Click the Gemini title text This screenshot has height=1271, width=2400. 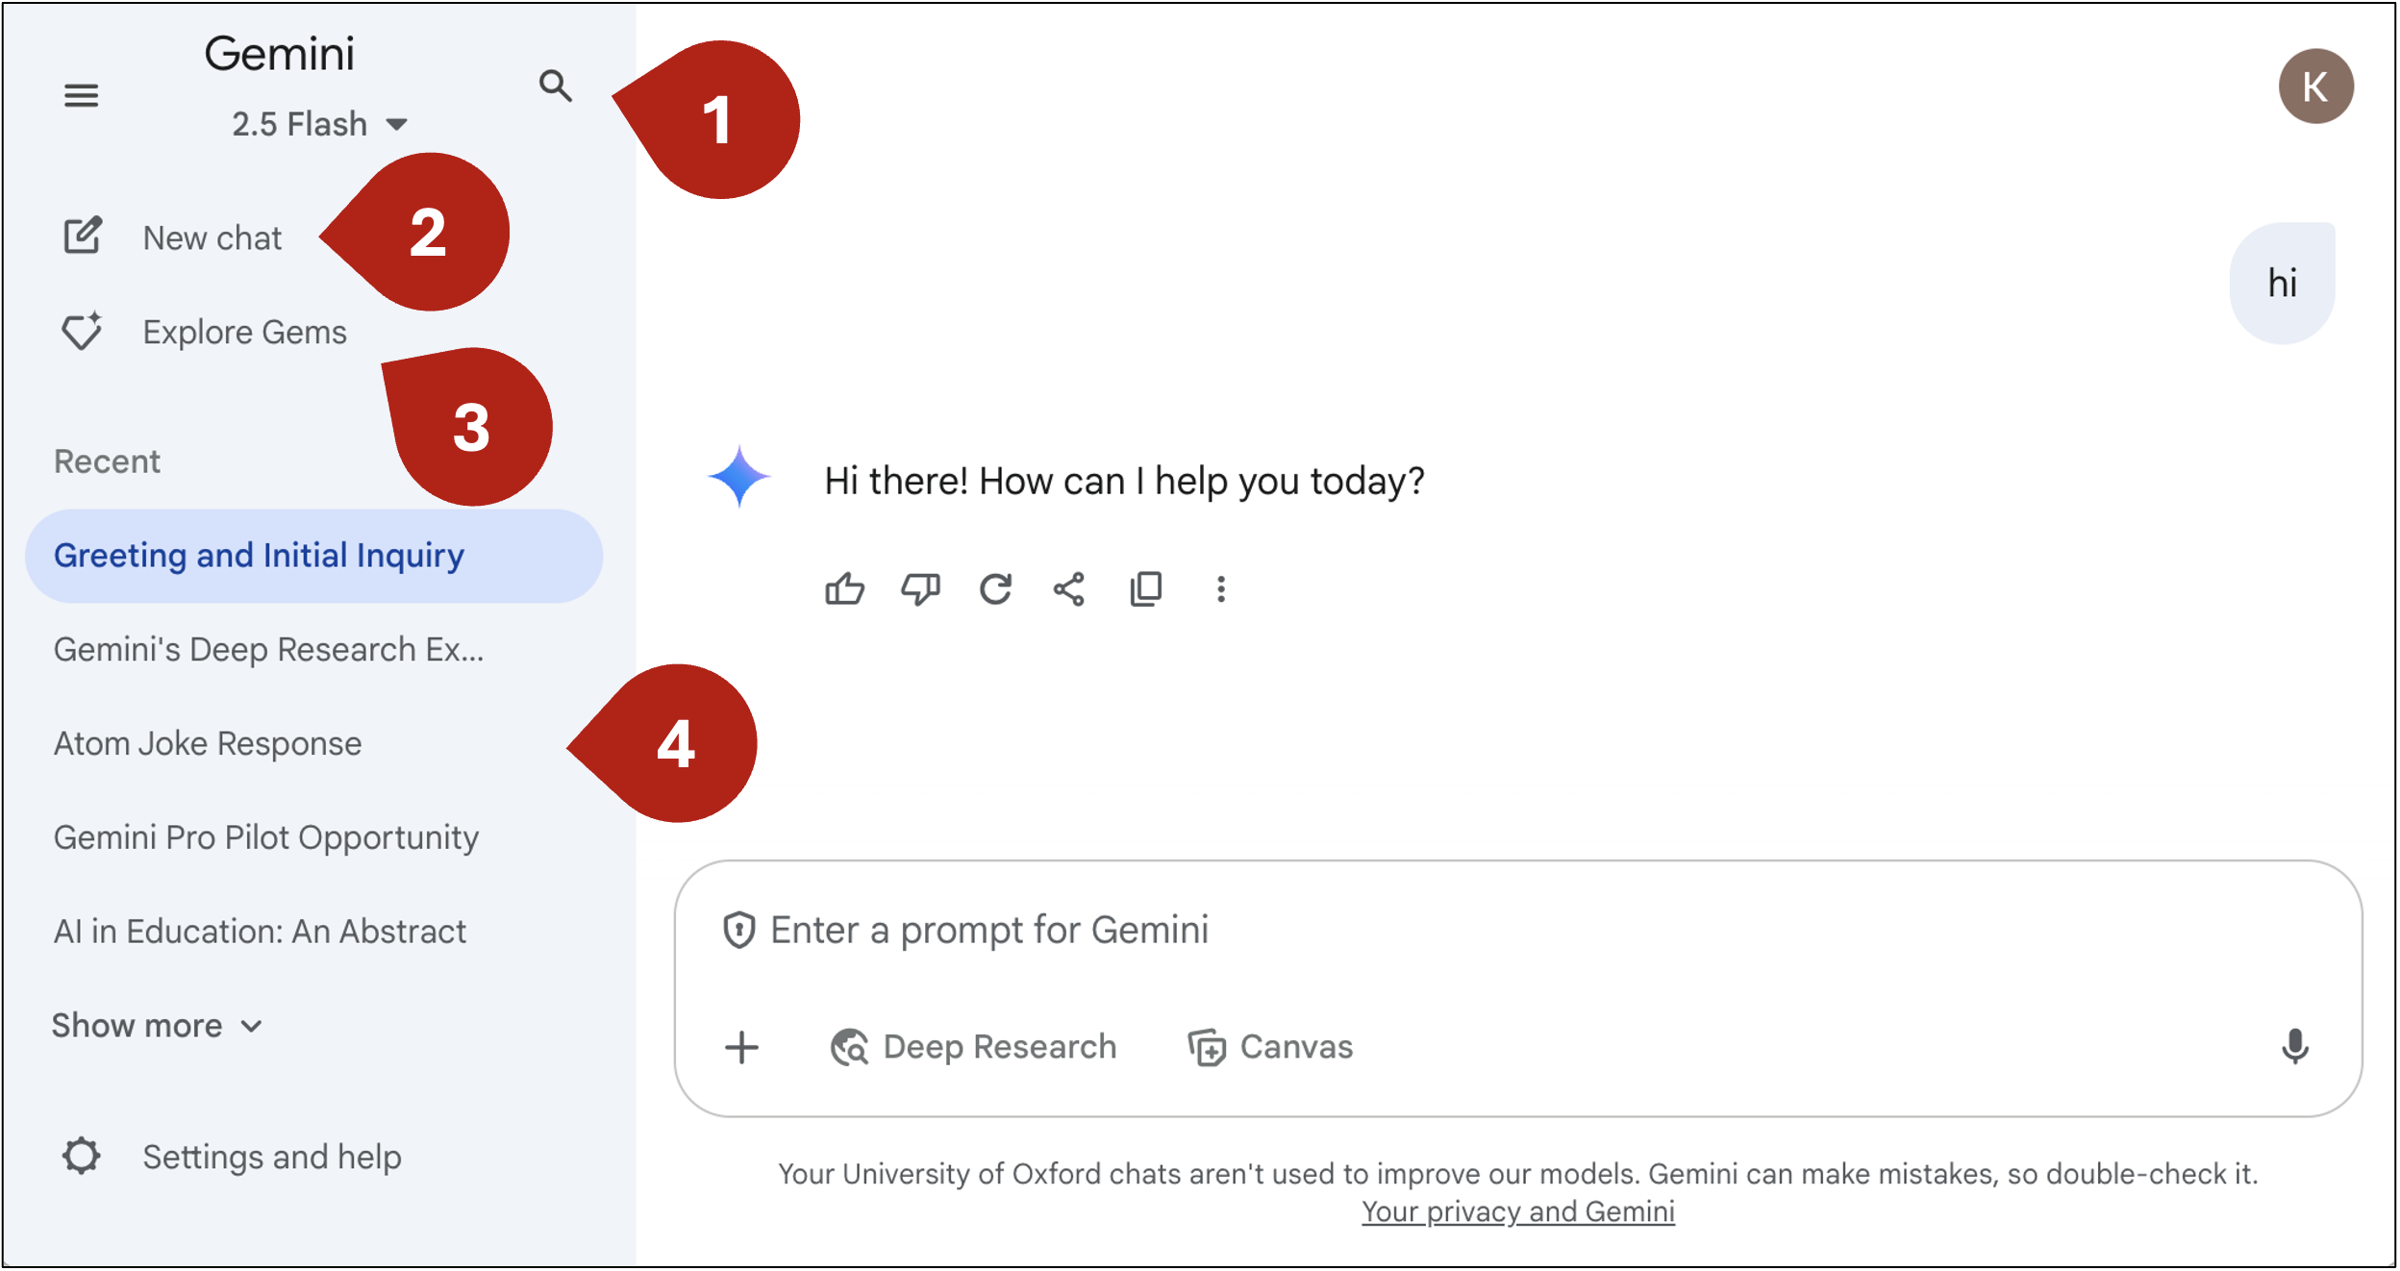coord(279,53)
